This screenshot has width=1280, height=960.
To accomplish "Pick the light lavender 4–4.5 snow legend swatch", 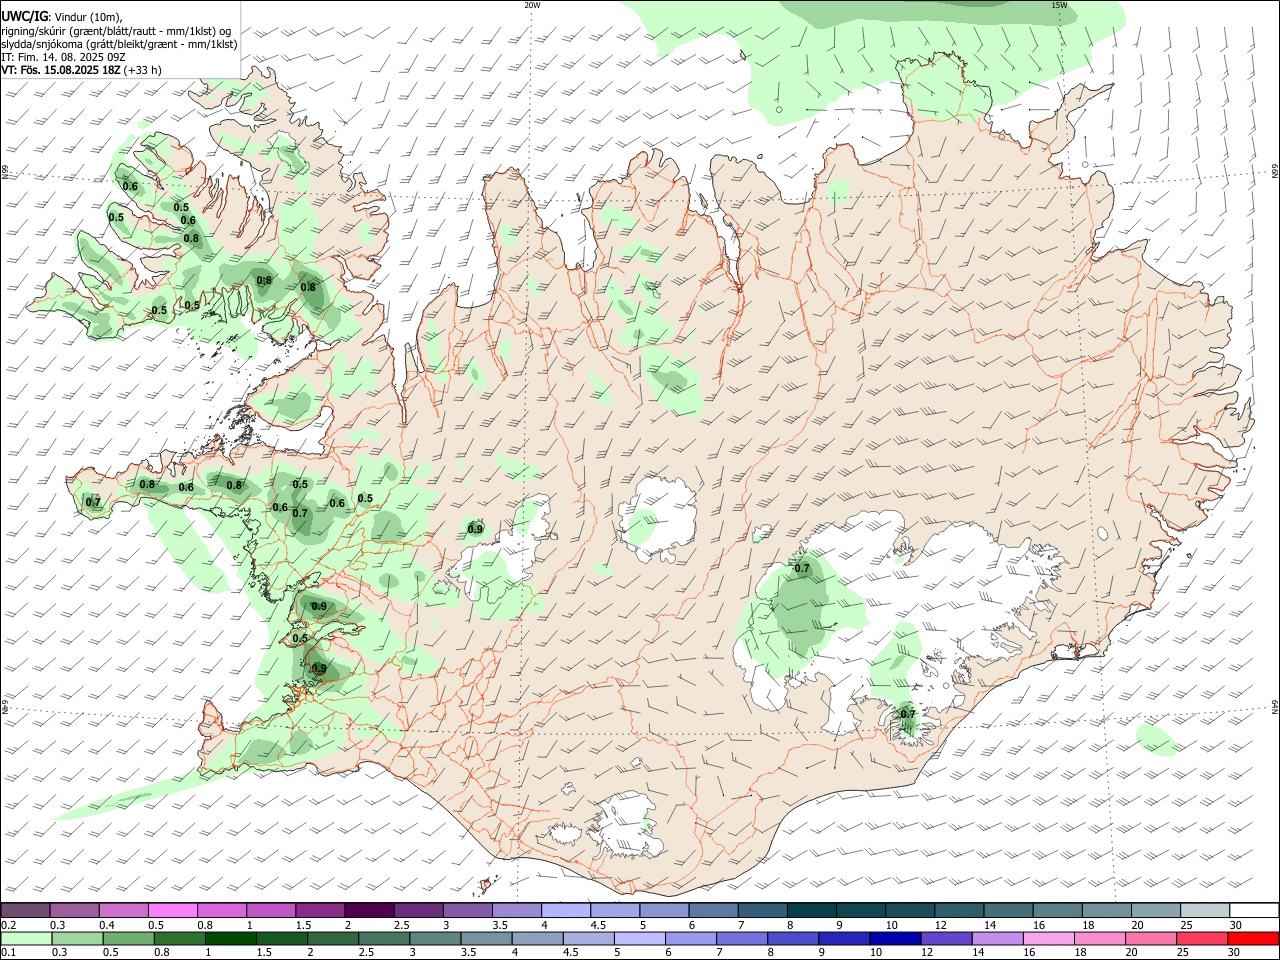I will click(x=566, y=910).
